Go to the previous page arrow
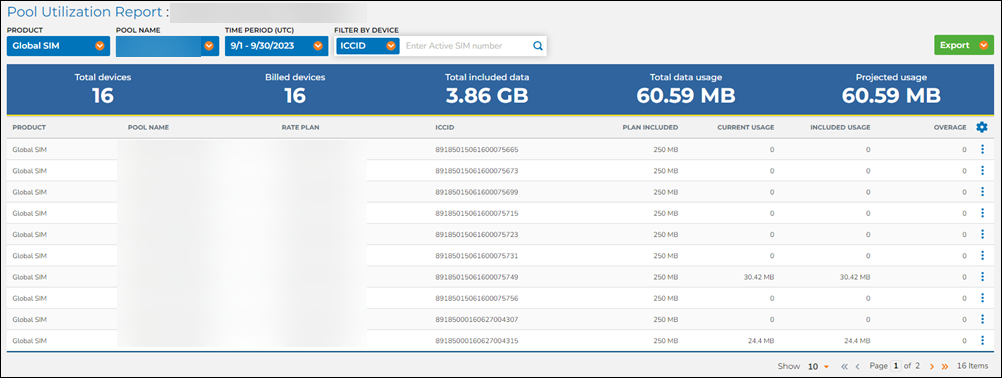The width and height of the screenshot is (1002, 378). pyautogui.click(x=858, y=367)
